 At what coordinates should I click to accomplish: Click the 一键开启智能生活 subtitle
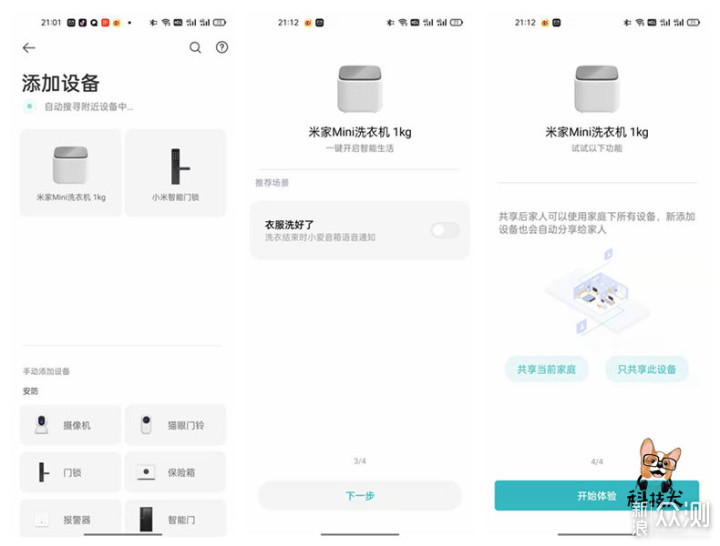(x=360, y=148)
